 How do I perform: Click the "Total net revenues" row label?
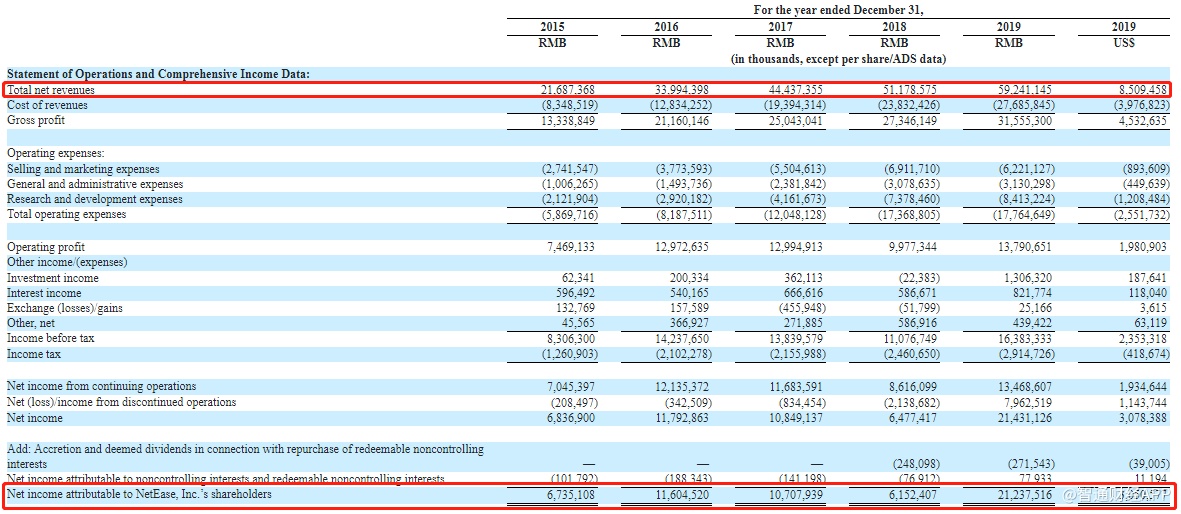tap(51, 90)
